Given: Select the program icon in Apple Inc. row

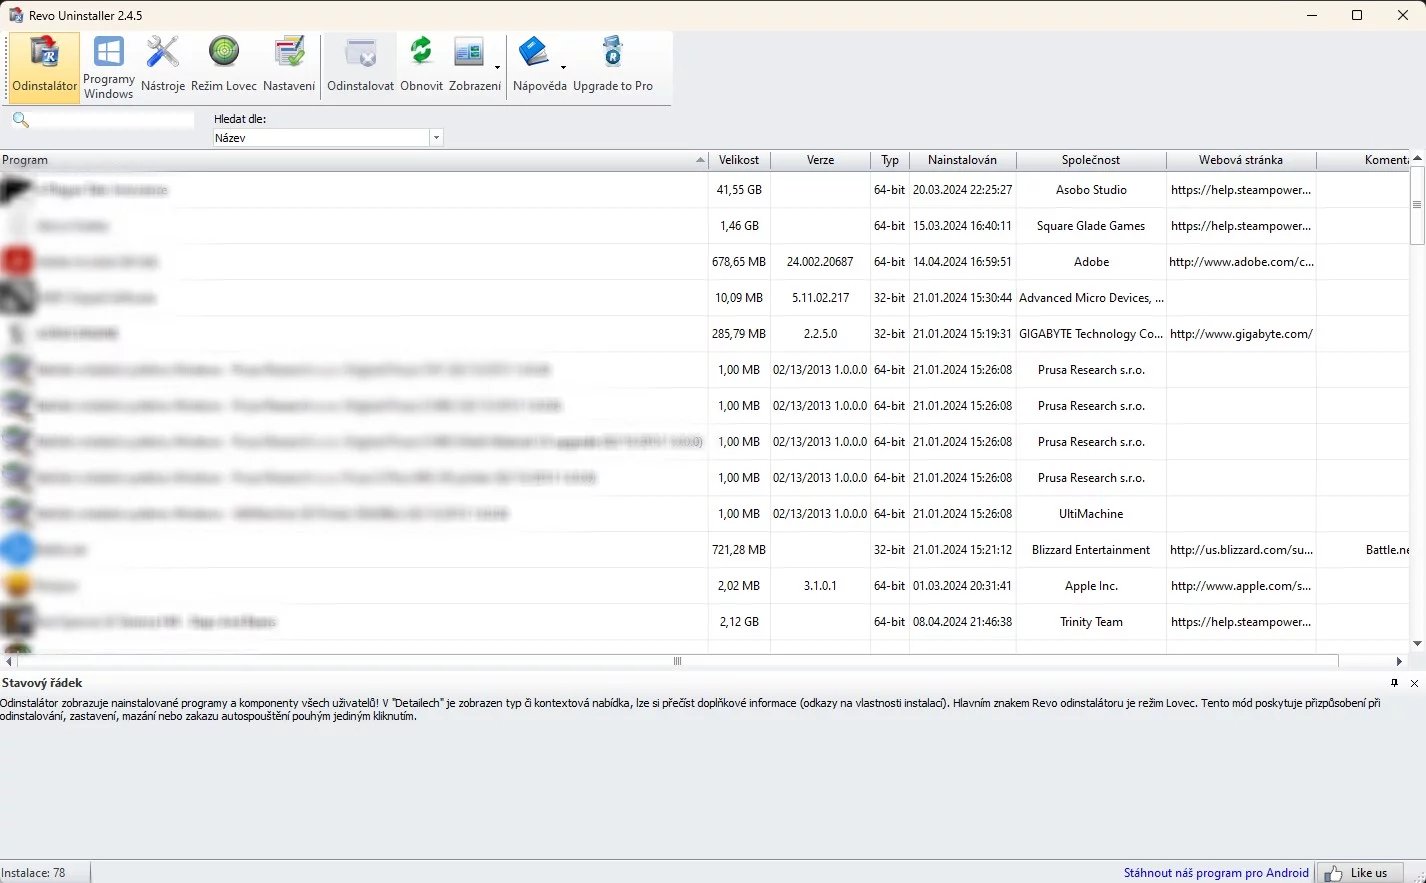Looking at the screenshot, I should coord(17,586).
